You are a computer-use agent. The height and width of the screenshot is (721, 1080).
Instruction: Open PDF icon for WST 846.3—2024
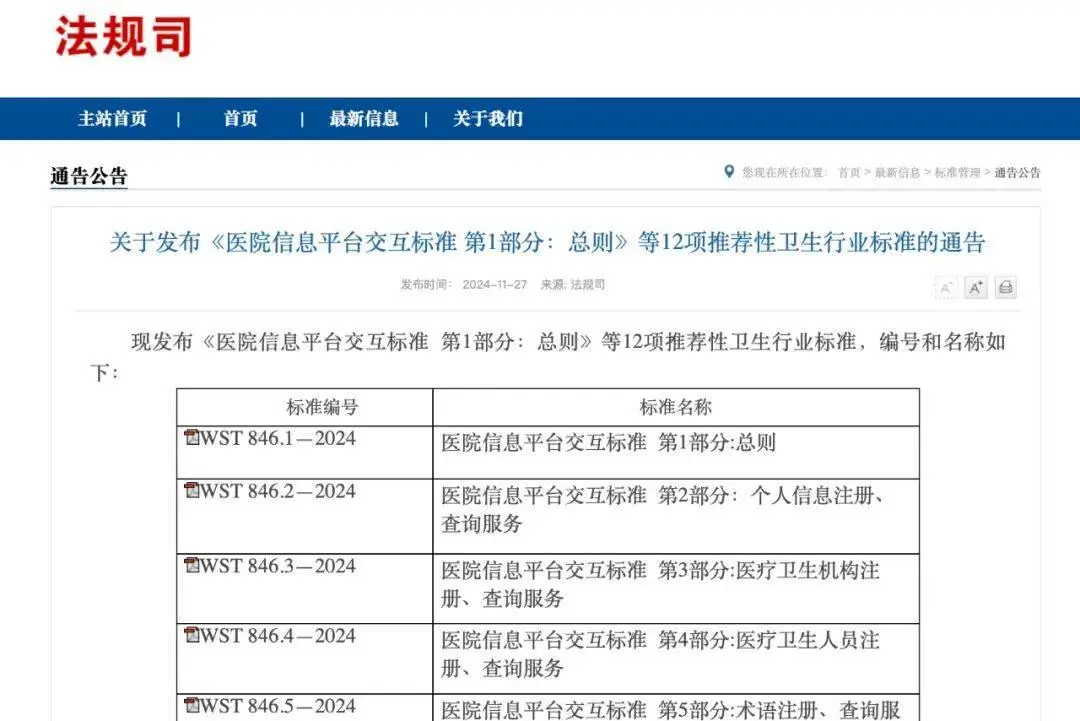(x=191, y=565)
